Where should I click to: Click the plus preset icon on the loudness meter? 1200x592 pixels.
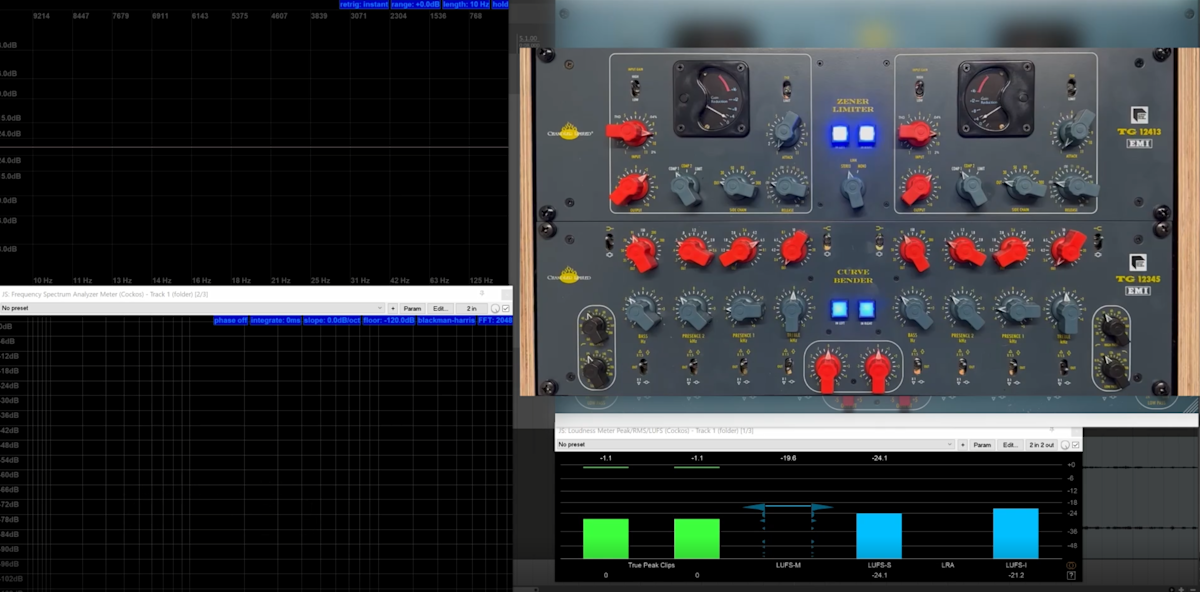tap(962, 445)
